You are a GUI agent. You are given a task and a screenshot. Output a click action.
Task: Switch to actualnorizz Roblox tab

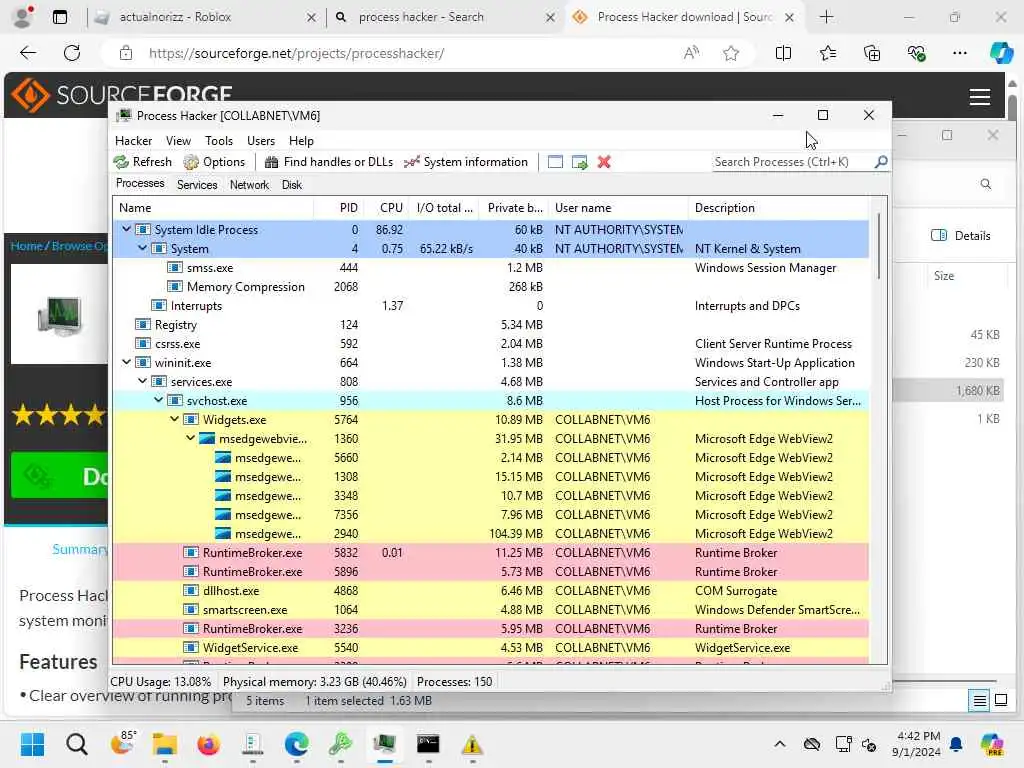204,18
